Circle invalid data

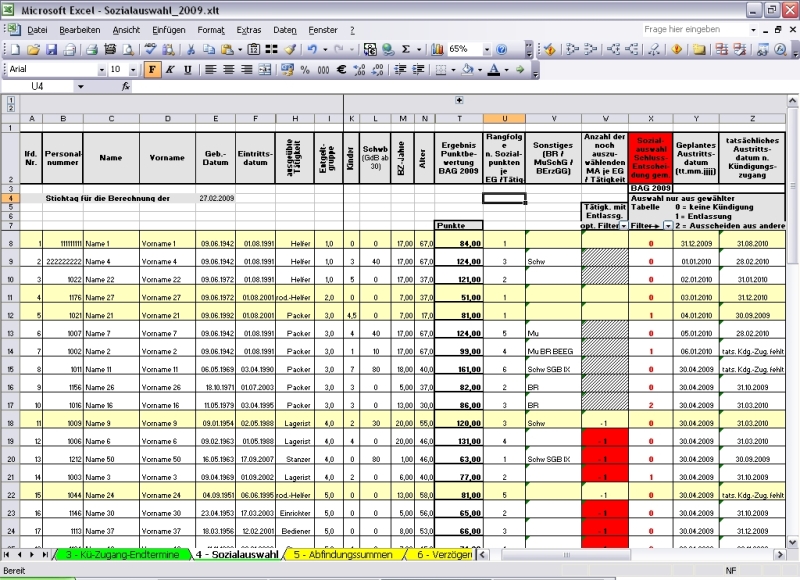click(721, 49)
